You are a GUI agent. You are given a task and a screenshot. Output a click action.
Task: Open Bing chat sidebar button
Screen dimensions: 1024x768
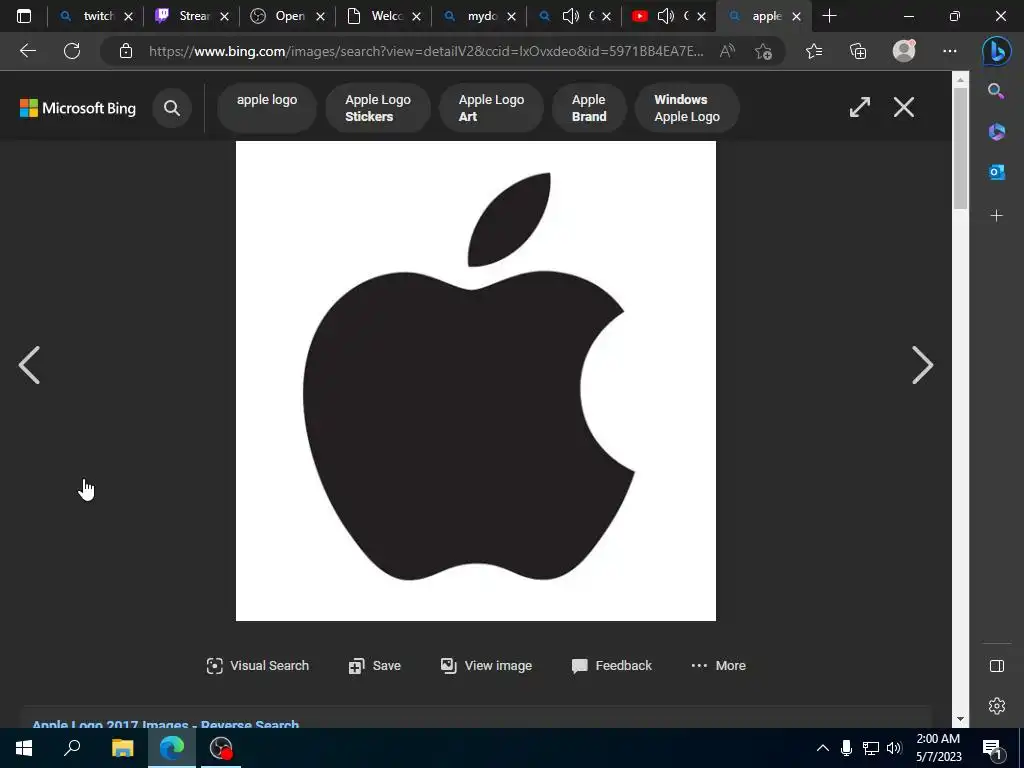point(997,51)
